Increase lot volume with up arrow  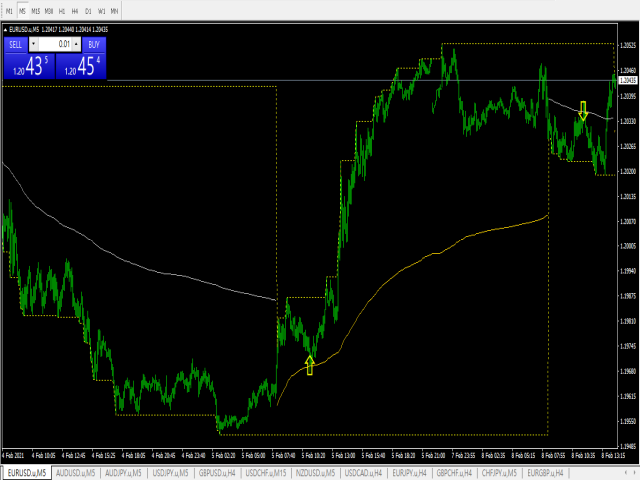[76, 44]
